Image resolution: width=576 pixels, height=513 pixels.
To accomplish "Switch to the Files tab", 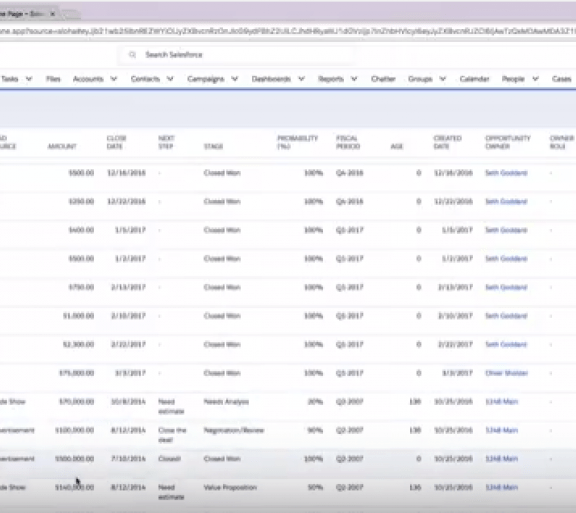I will point(53,79).
